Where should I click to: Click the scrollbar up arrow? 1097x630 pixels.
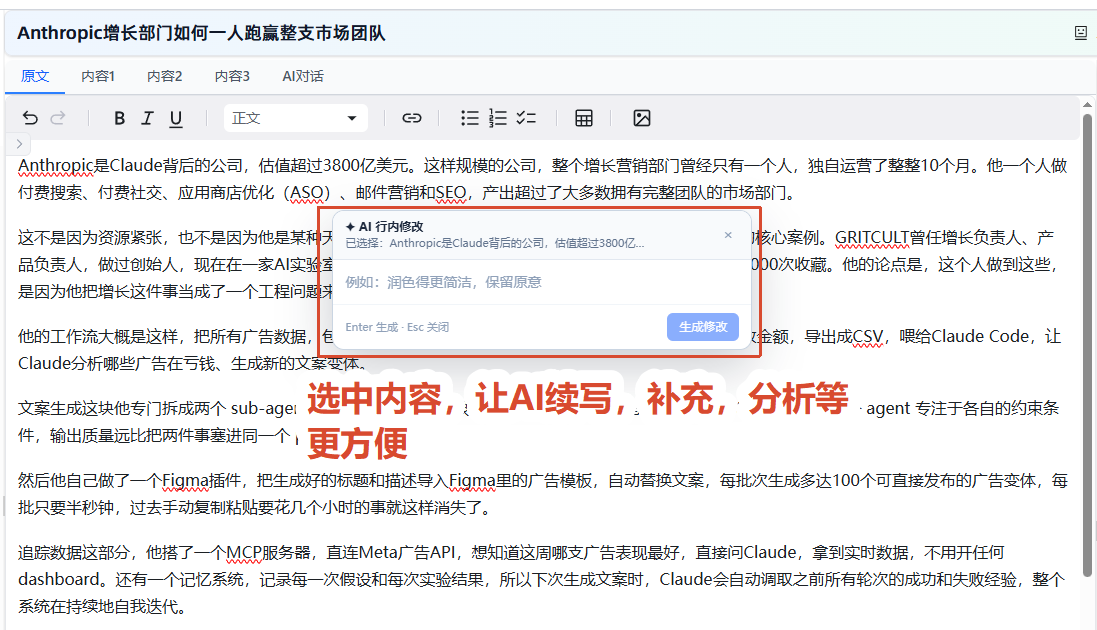tap(1087, 105)
